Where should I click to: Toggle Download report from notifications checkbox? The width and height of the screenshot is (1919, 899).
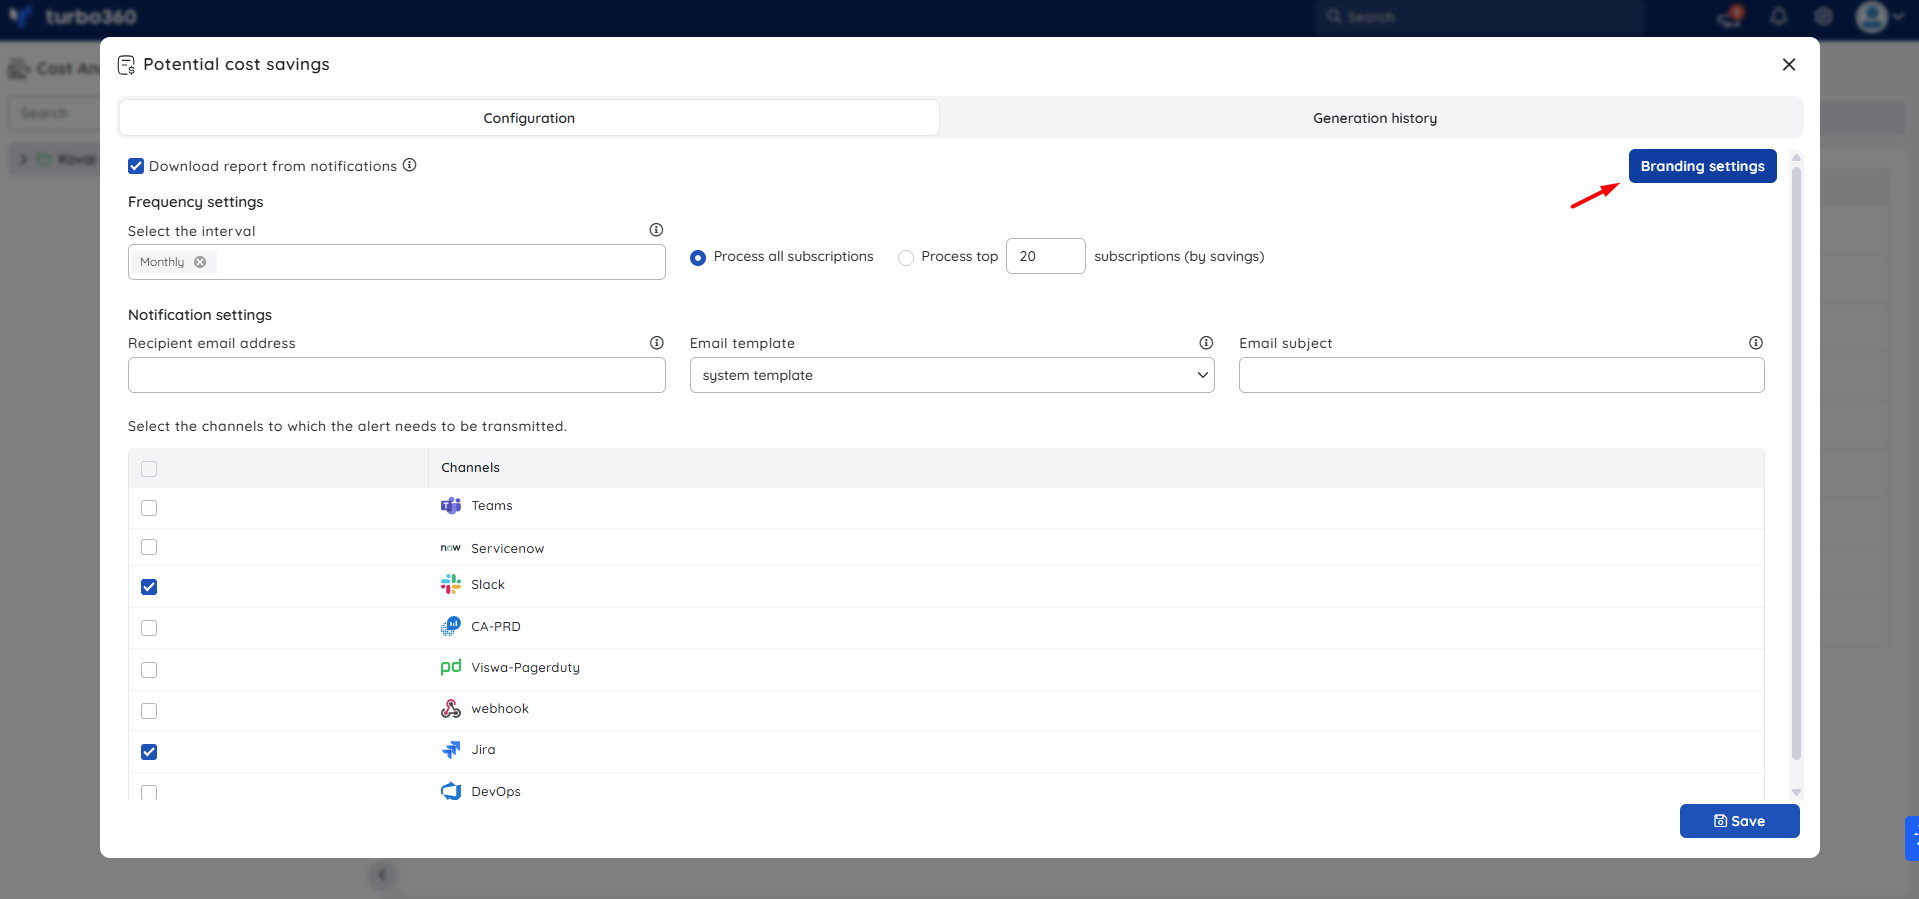click(136, 166)
